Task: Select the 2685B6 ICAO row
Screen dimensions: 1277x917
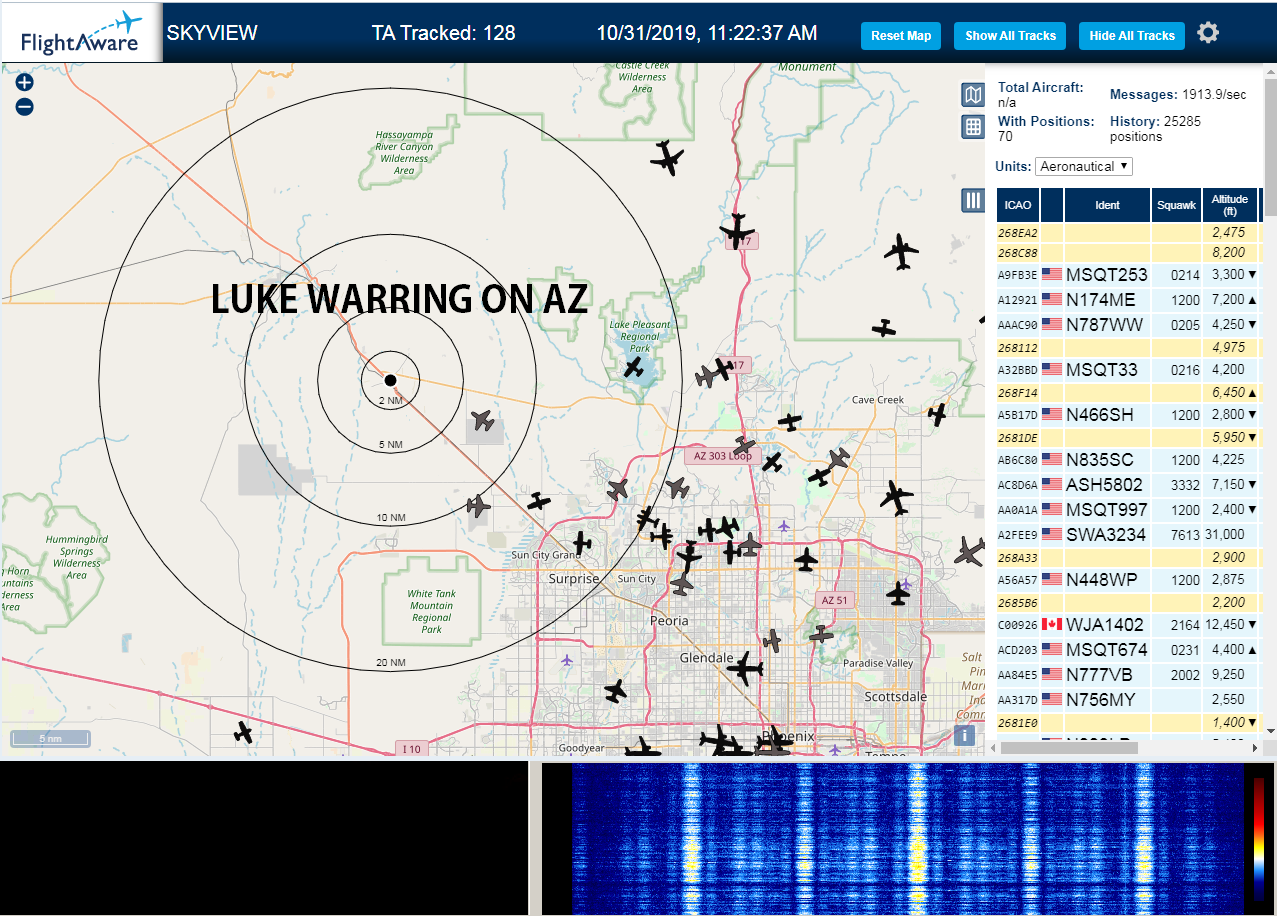Action: 1128,603
